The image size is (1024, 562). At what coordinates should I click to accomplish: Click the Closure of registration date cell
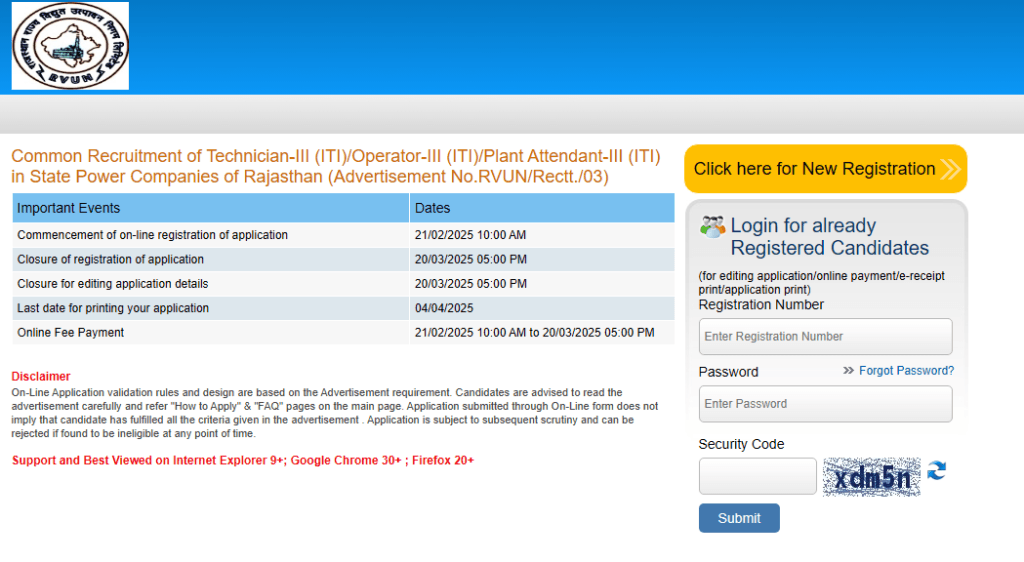[542, 259]
